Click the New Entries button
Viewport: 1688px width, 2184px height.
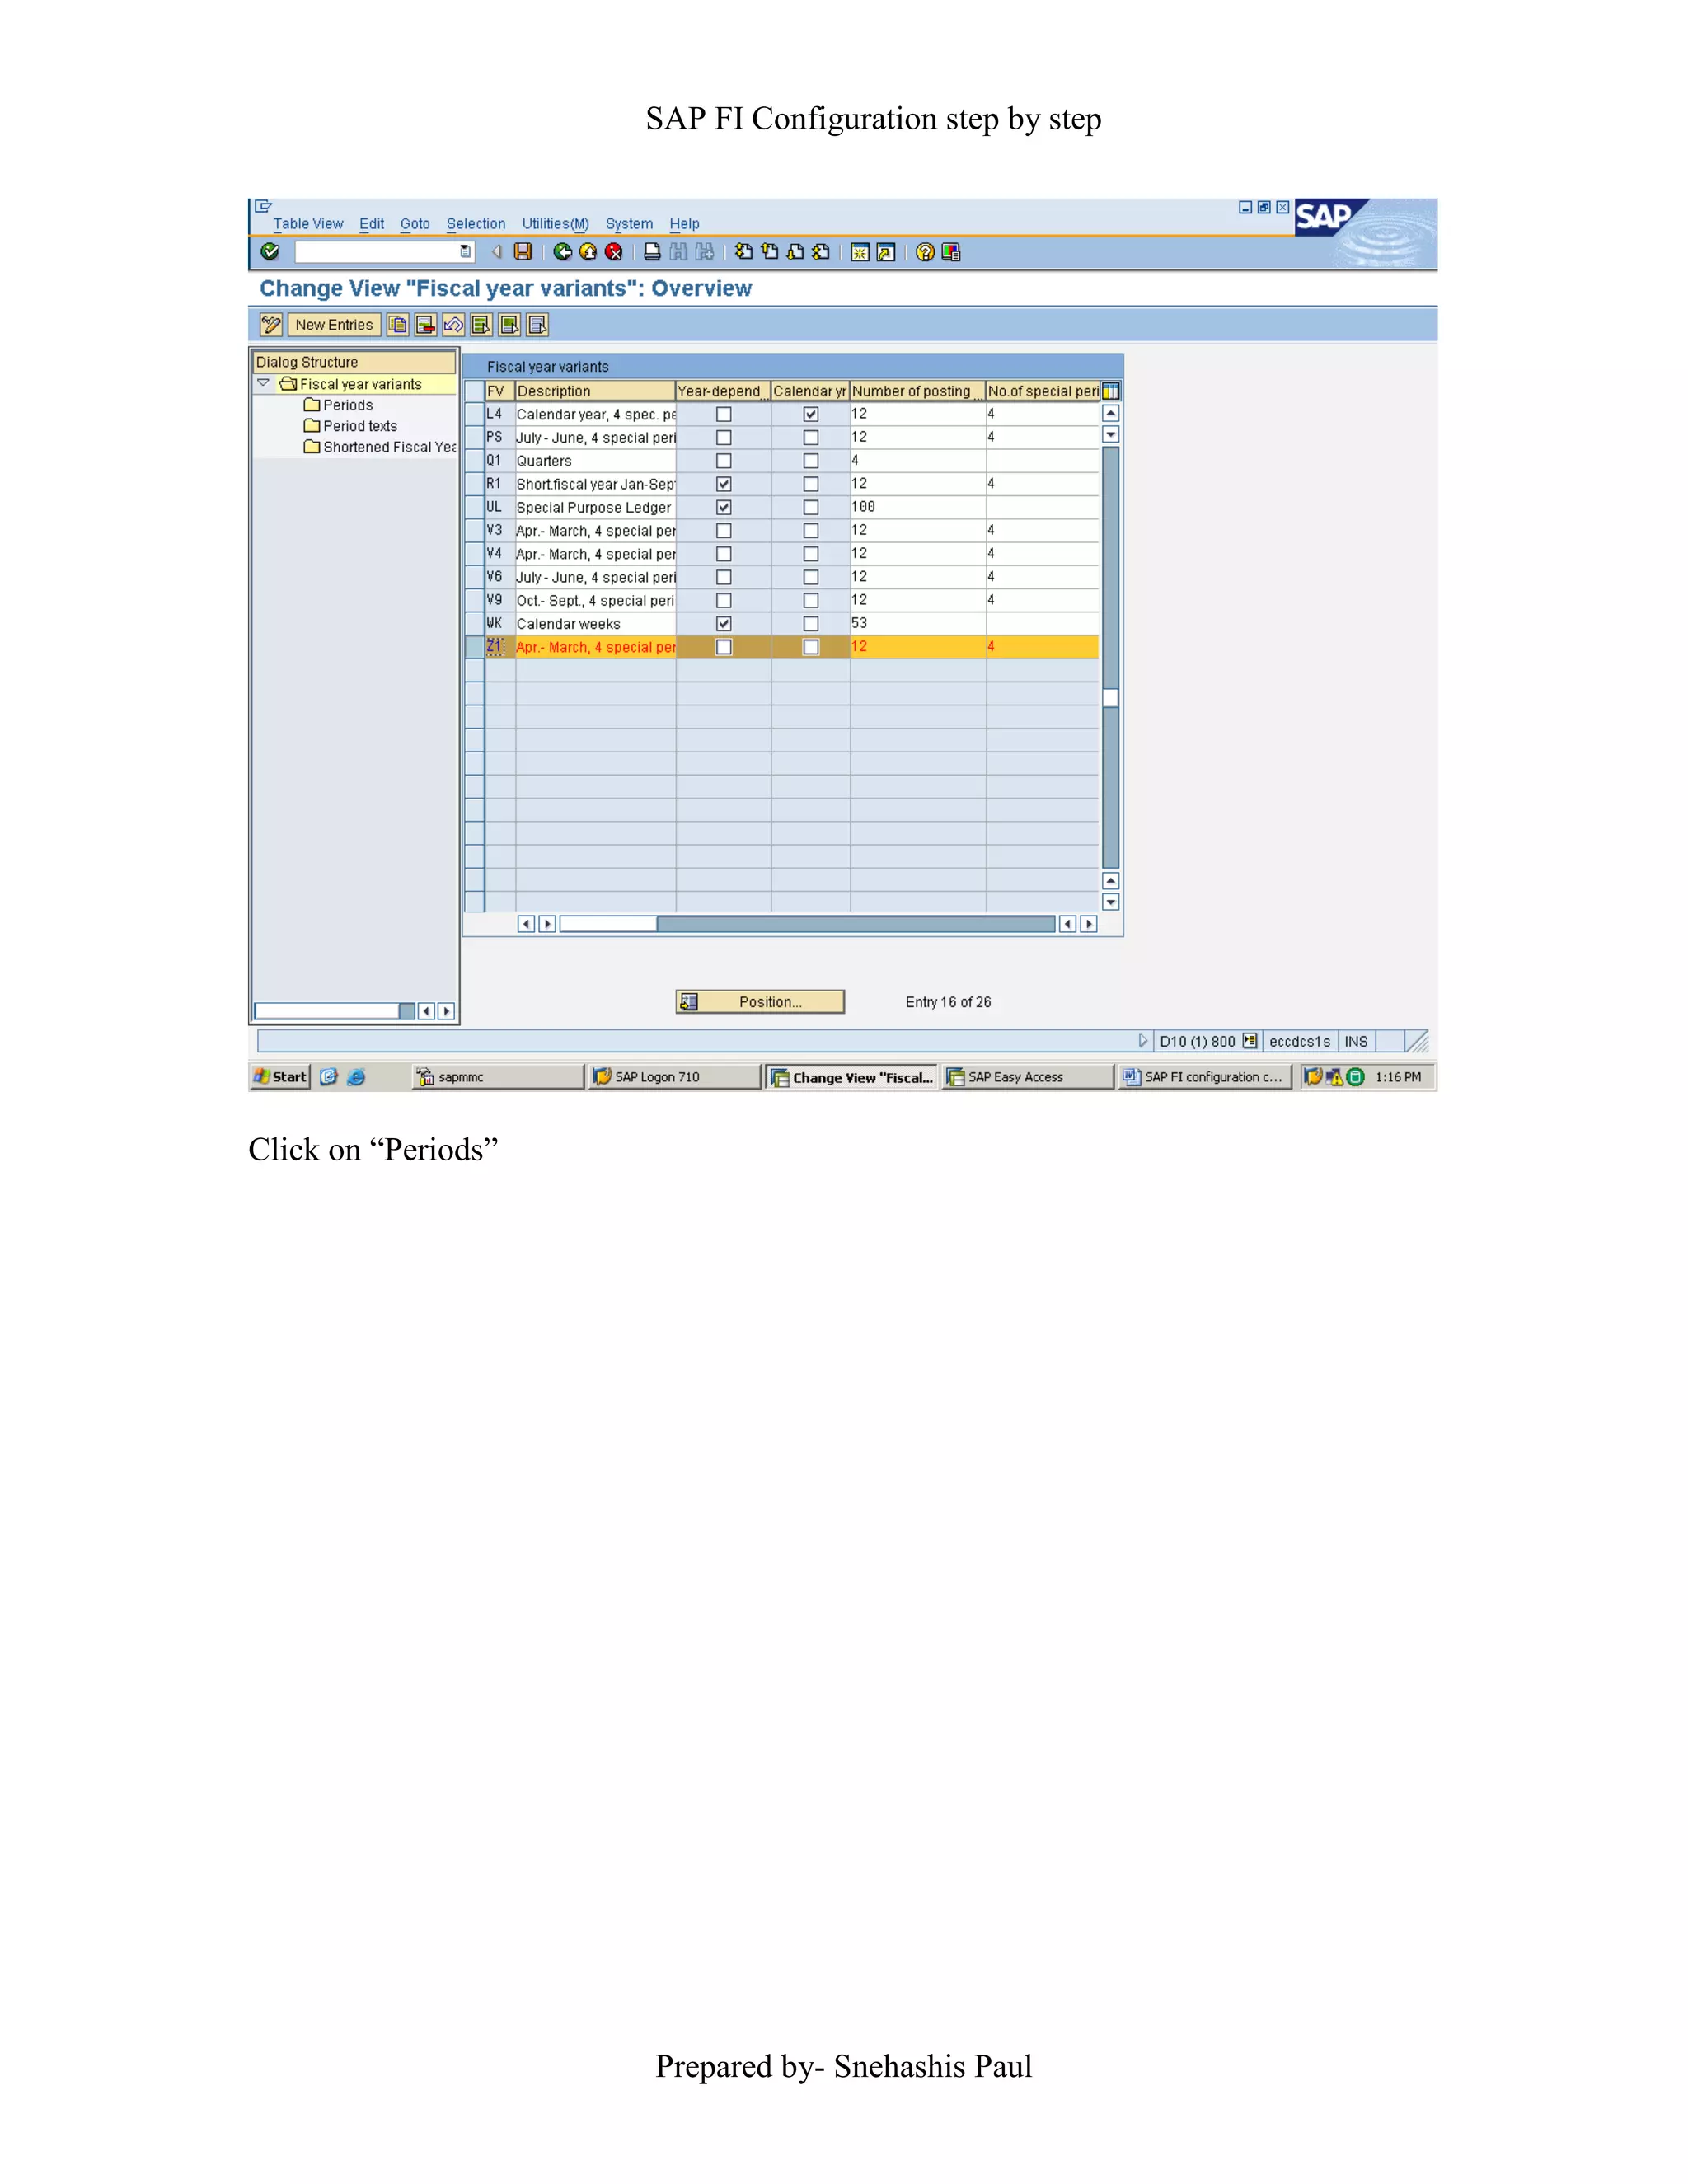334,325
